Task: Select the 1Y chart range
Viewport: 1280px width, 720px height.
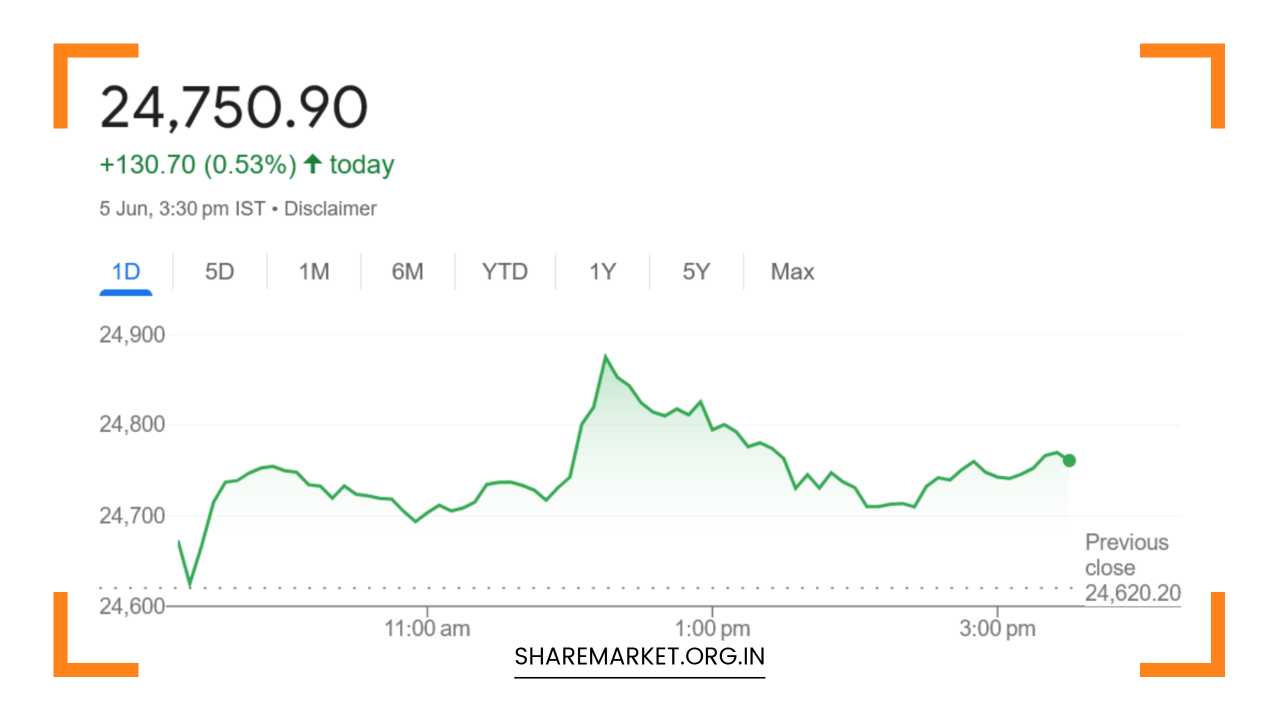Action: tap(601, 271)
